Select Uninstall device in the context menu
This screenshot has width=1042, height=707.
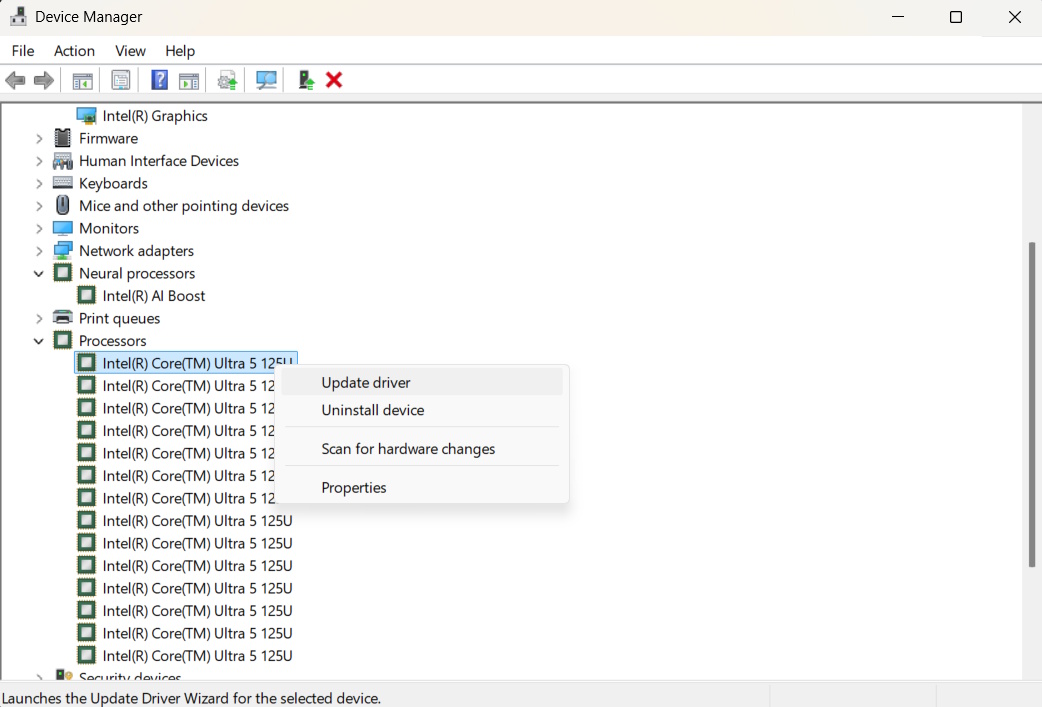pos(372,410)
